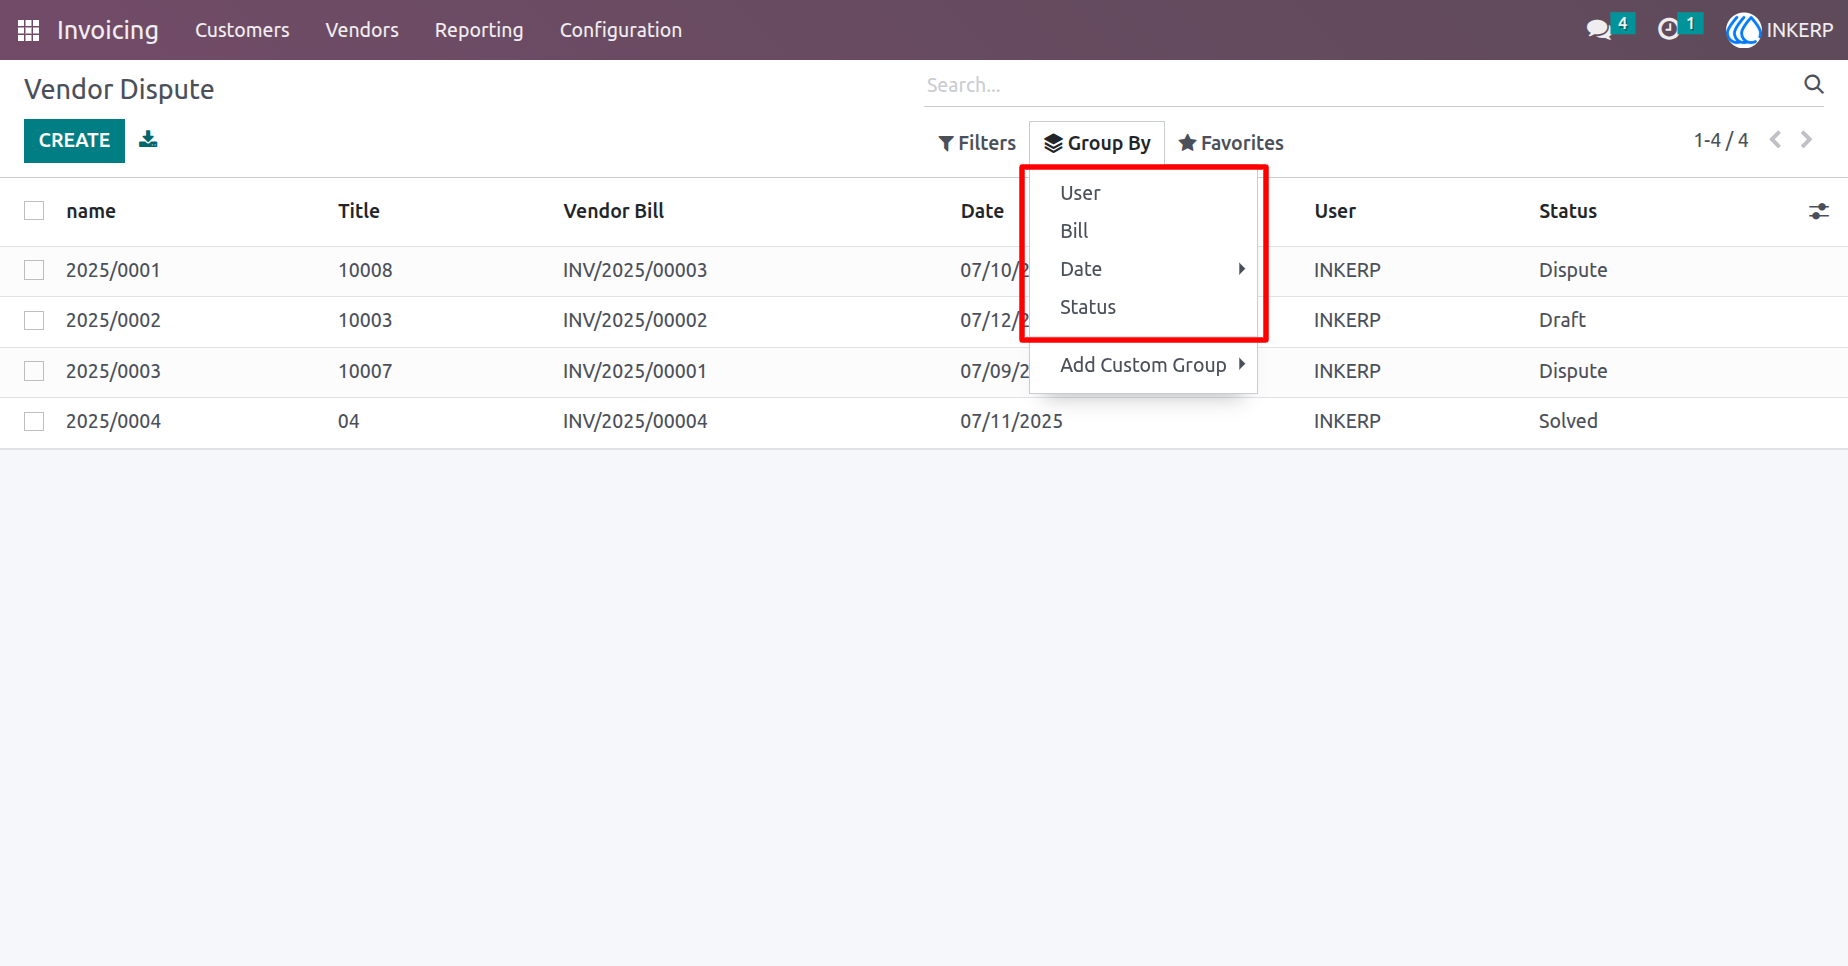Select the checkbox for 2025/0002
Viewport: 1848px width, 966px height.
pyautogui.click(x=34, y=320)
